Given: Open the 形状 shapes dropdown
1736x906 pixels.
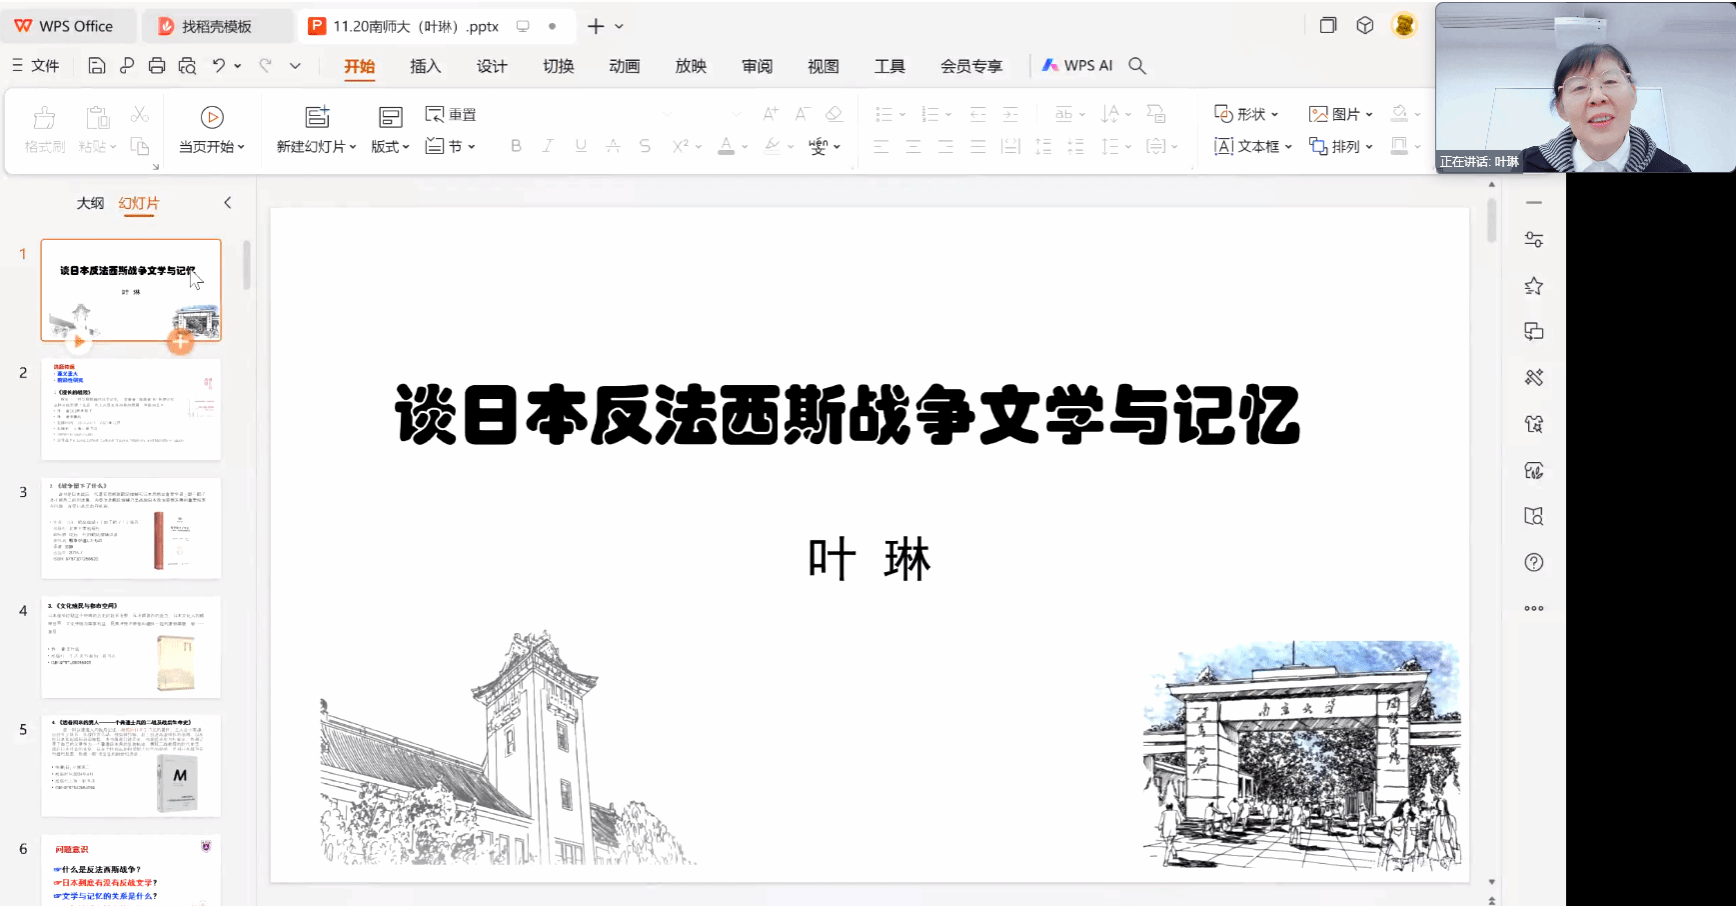Looking at the screenshot, I should (1246, 114).
